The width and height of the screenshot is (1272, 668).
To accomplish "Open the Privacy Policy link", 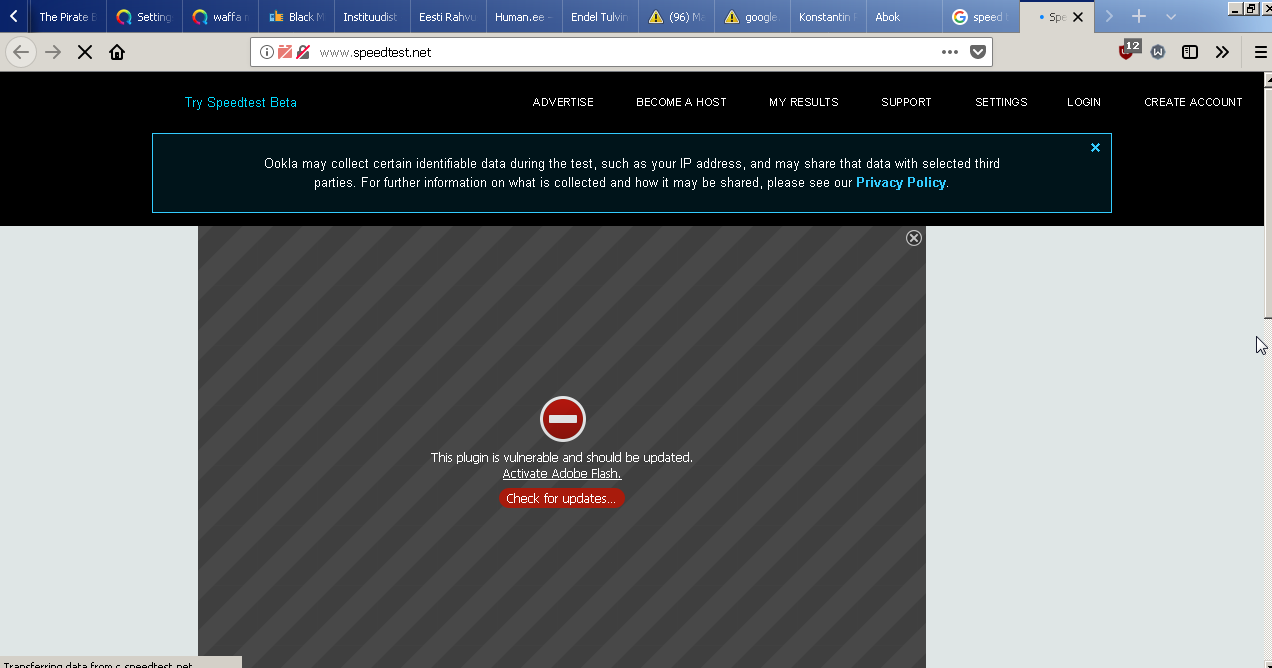I will click(901, 182).
